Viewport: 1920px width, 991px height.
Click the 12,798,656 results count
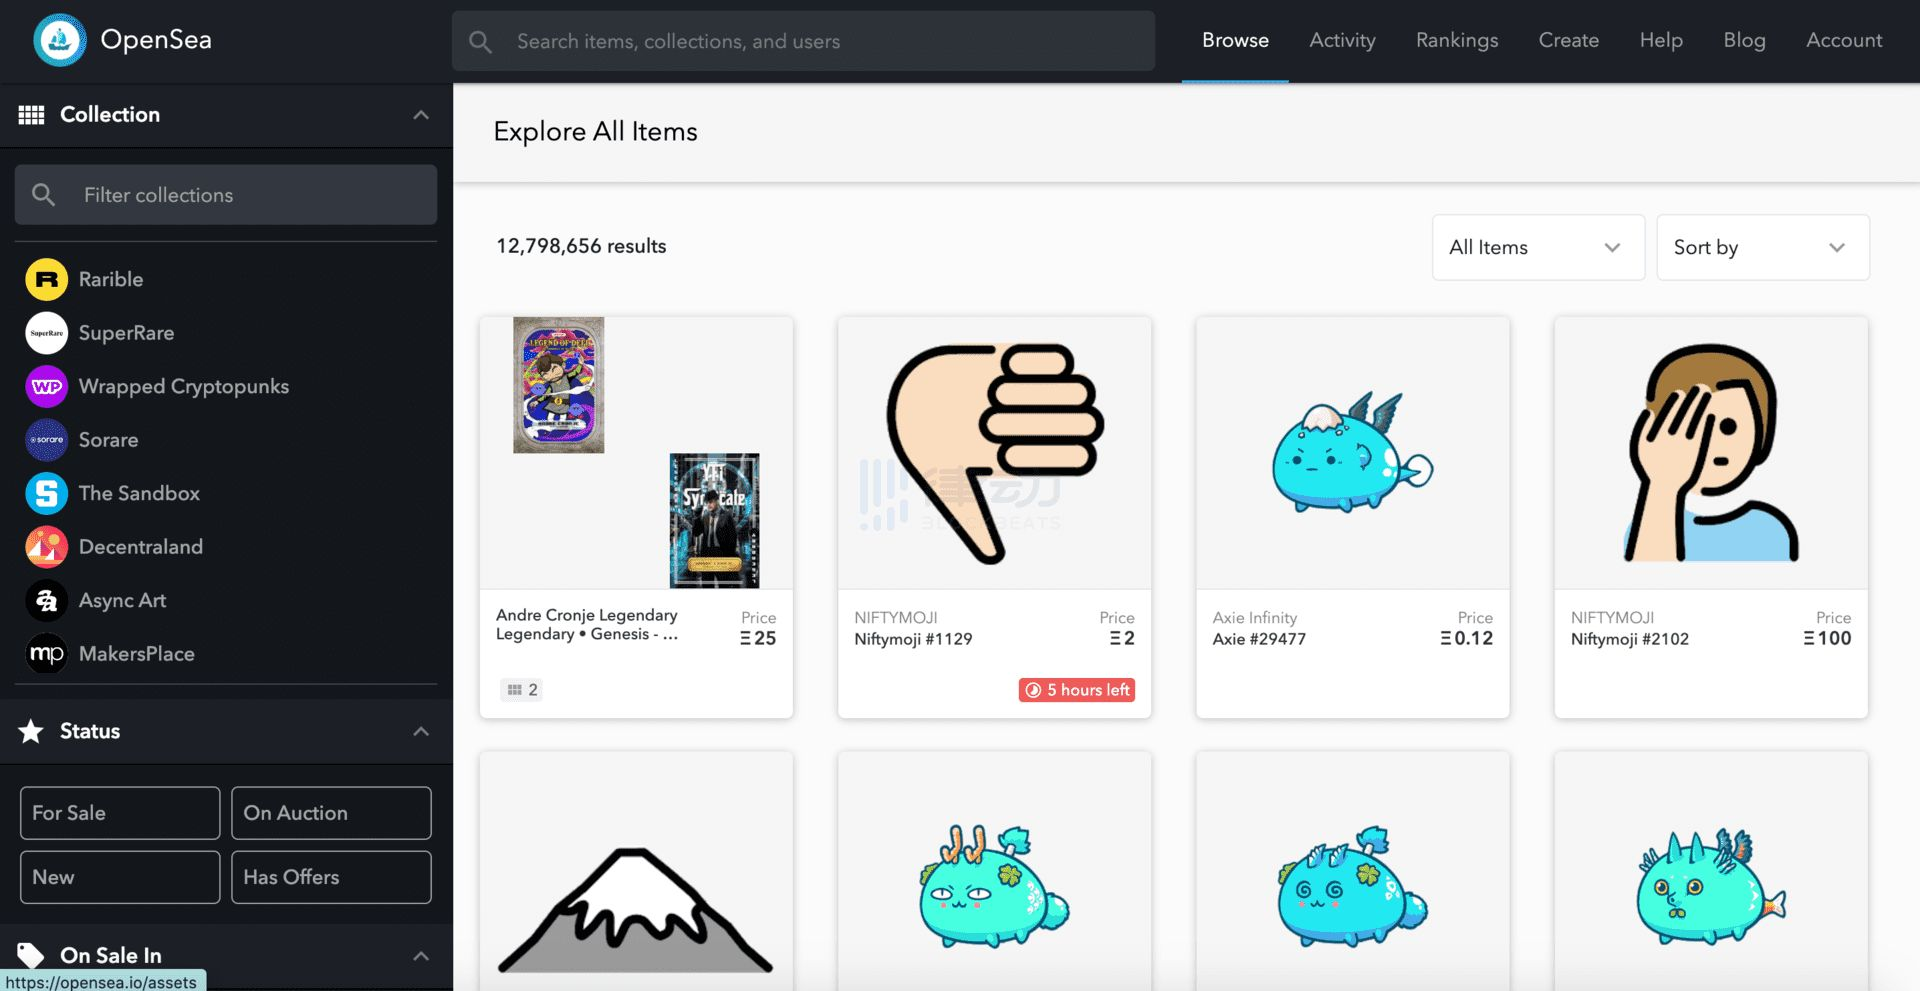coord(581,246)
